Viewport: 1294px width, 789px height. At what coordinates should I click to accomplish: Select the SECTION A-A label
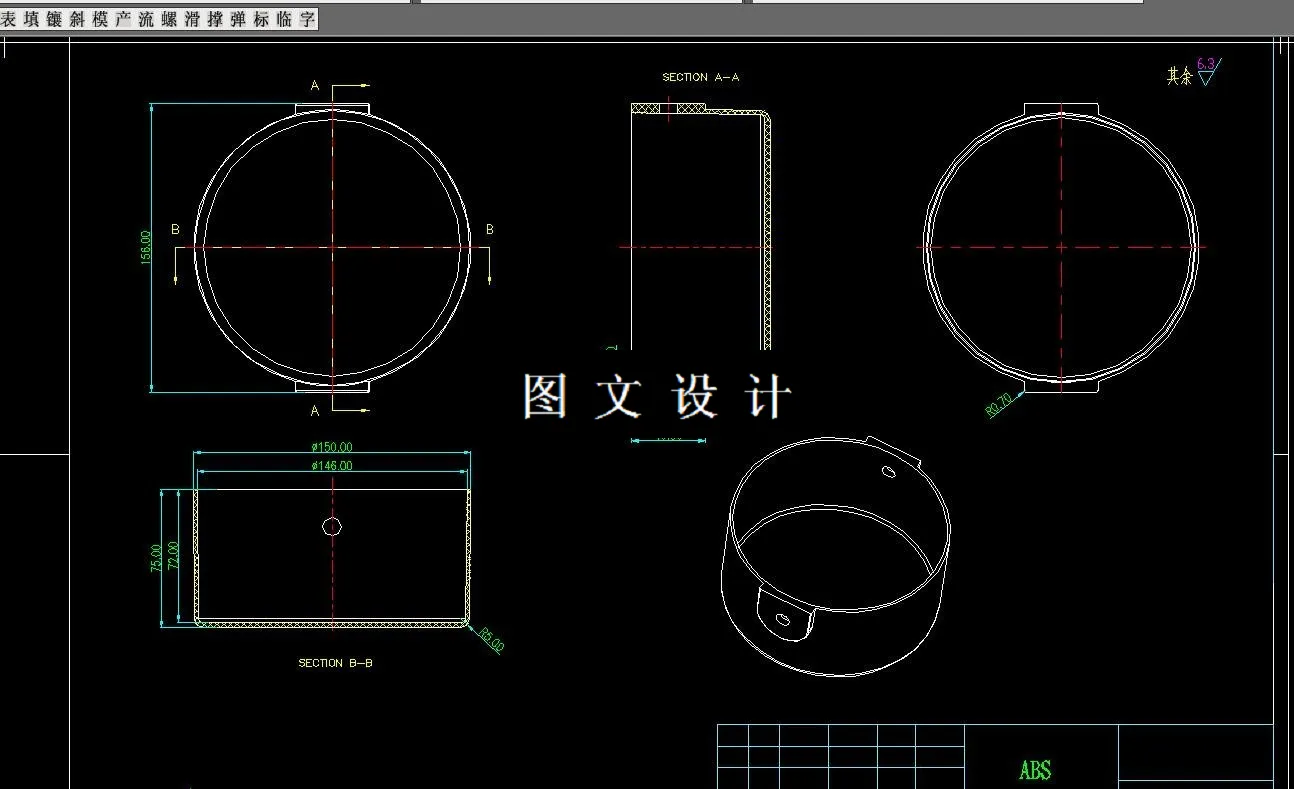click(701, 77)
